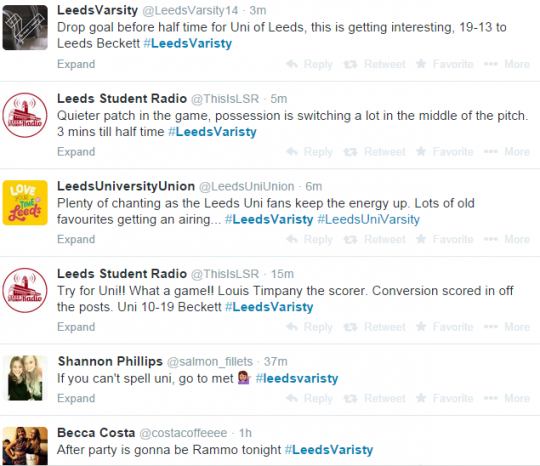Retweet the LeedsVarsity drop goal tweet

[374, 64]
